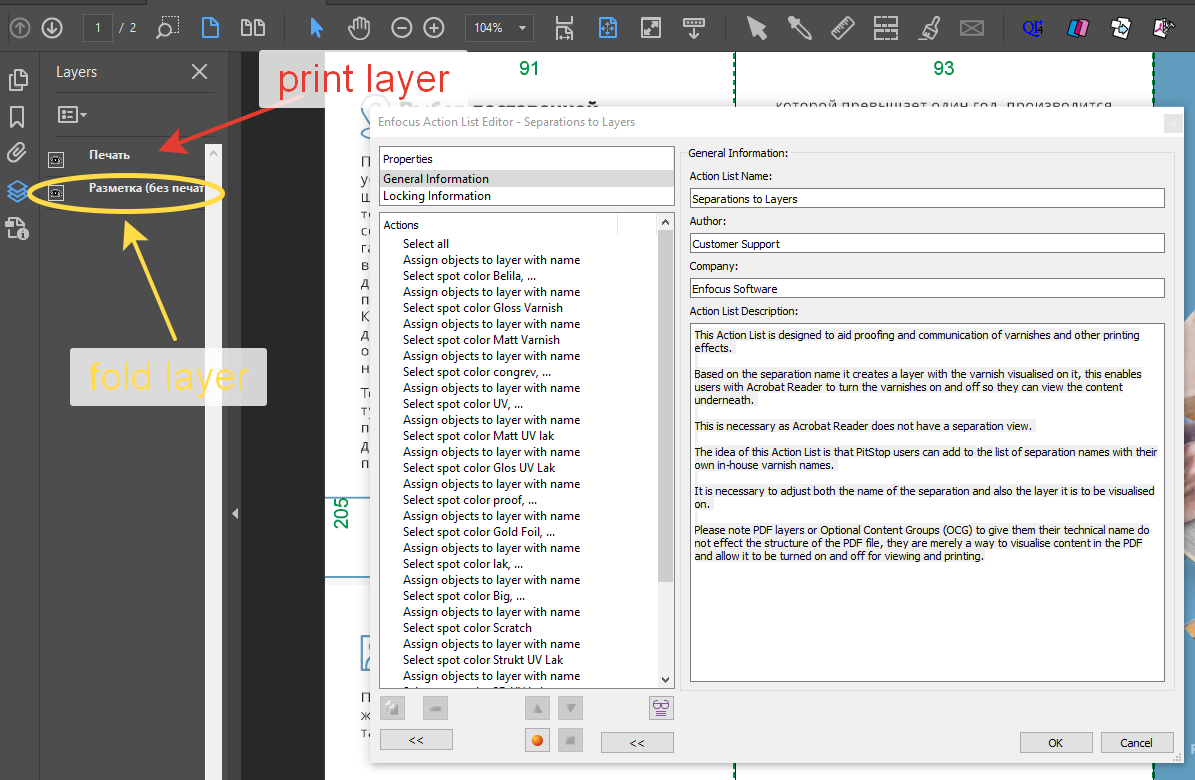Click the Actions list scrollbar thumb
The image size is (1195, 780).
(665, 406)
